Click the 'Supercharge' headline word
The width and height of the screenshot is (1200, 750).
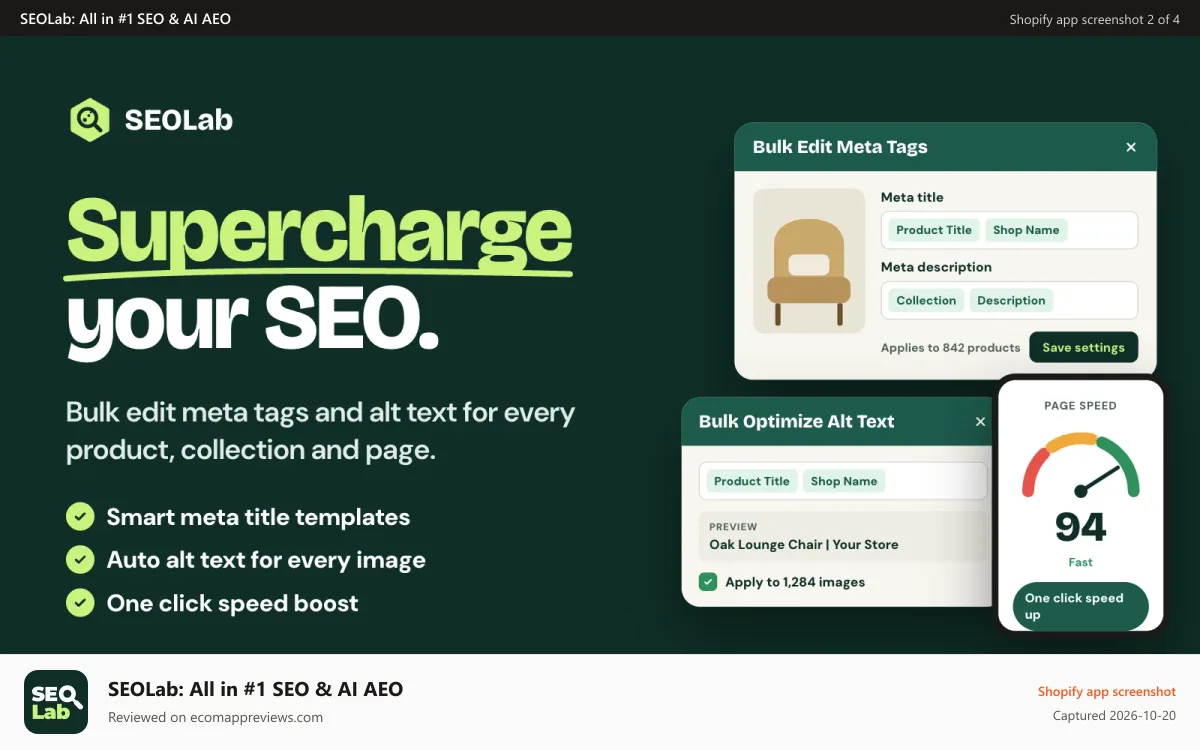tap(319, 236)
